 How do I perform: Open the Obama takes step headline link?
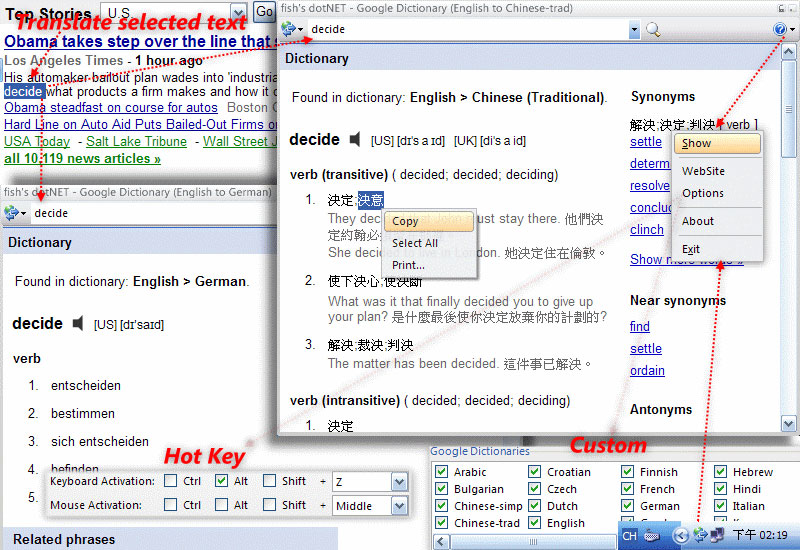point(140,41)
